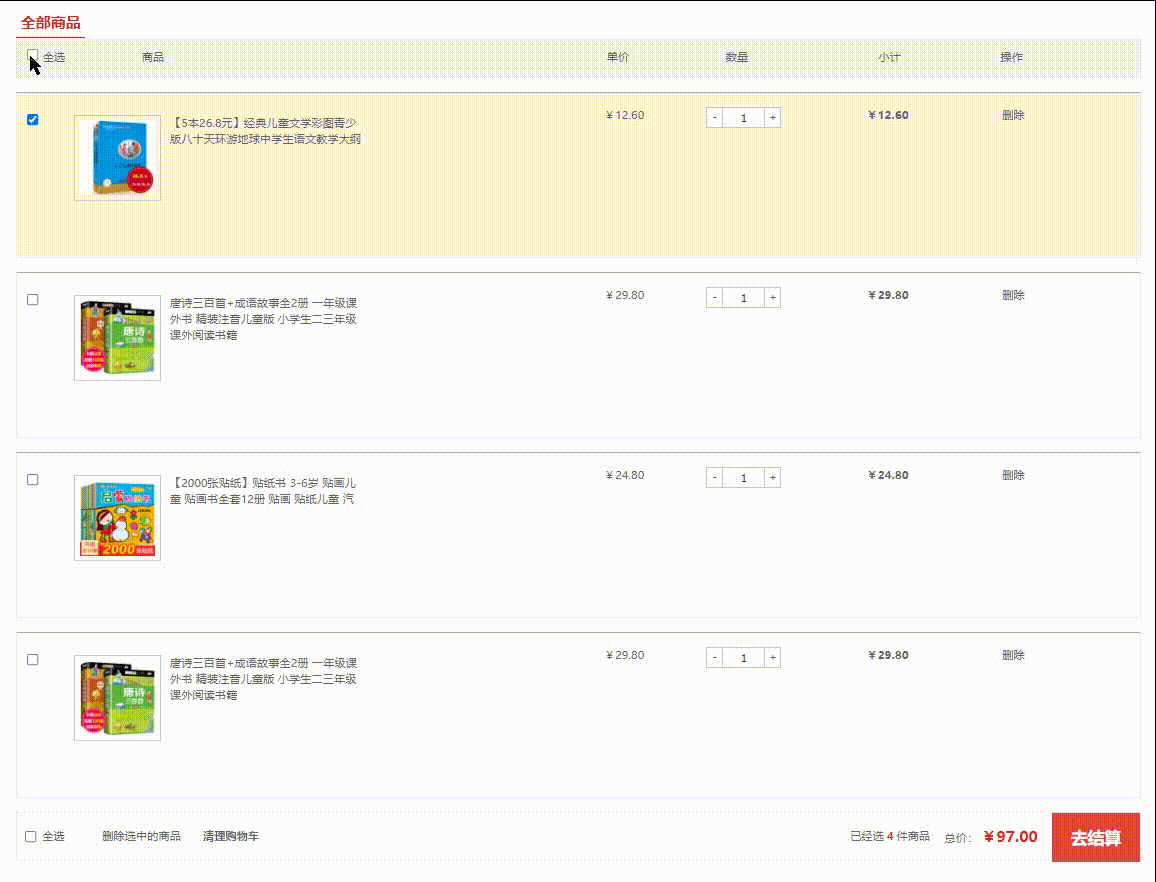Decrease quantity of the first 唐诗三百首 item
This screenshot has width=1156, height=882.
click(x=714, y=298)
